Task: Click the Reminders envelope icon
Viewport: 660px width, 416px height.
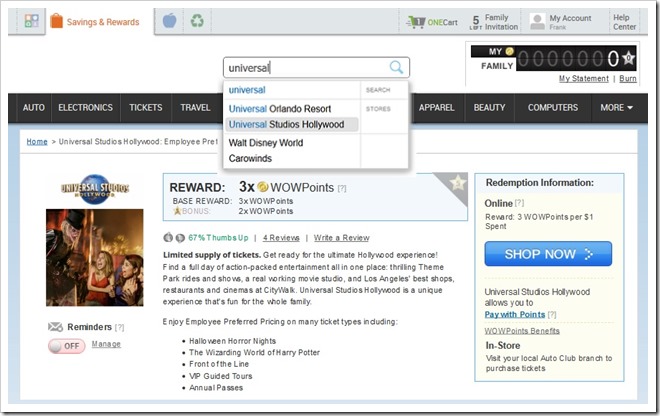Action: pos(55,327)
